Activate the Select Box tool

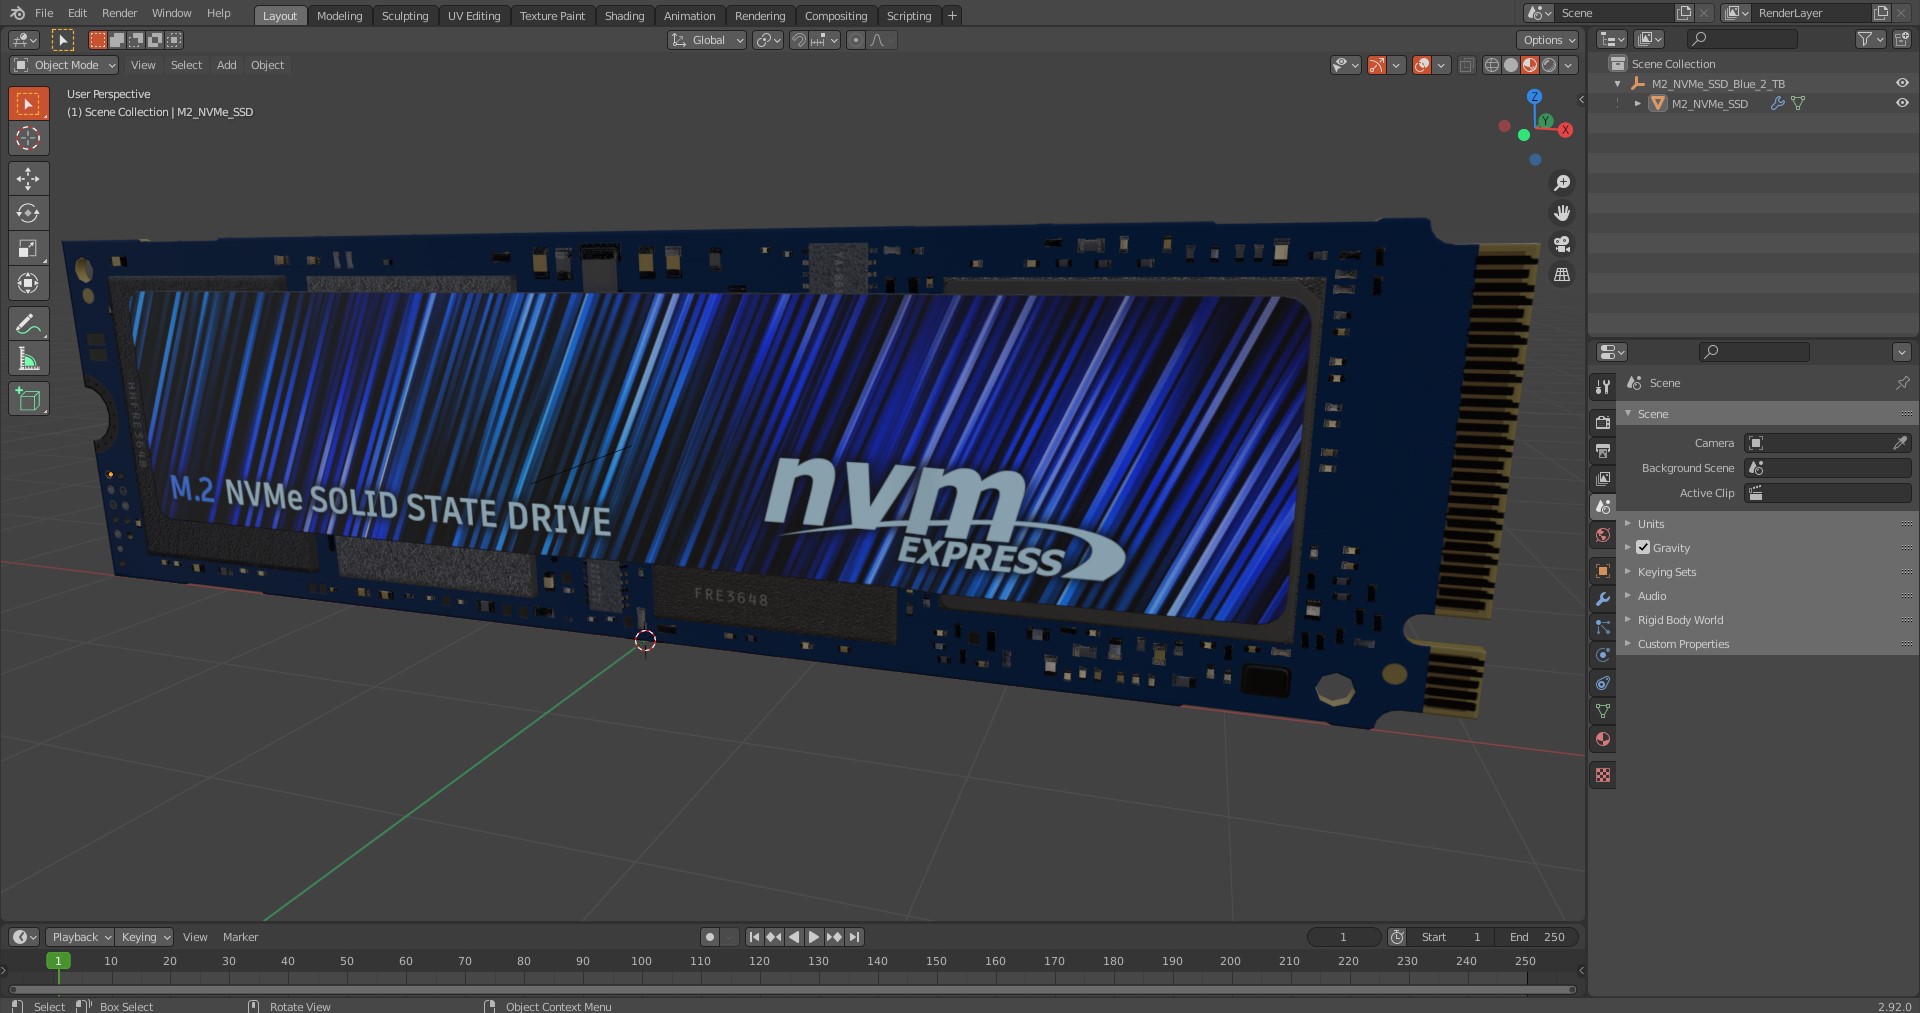[28, 103]
